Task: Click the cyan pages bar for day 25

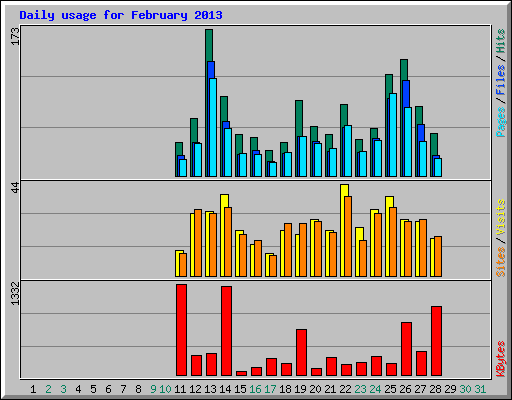Action: 393,135
